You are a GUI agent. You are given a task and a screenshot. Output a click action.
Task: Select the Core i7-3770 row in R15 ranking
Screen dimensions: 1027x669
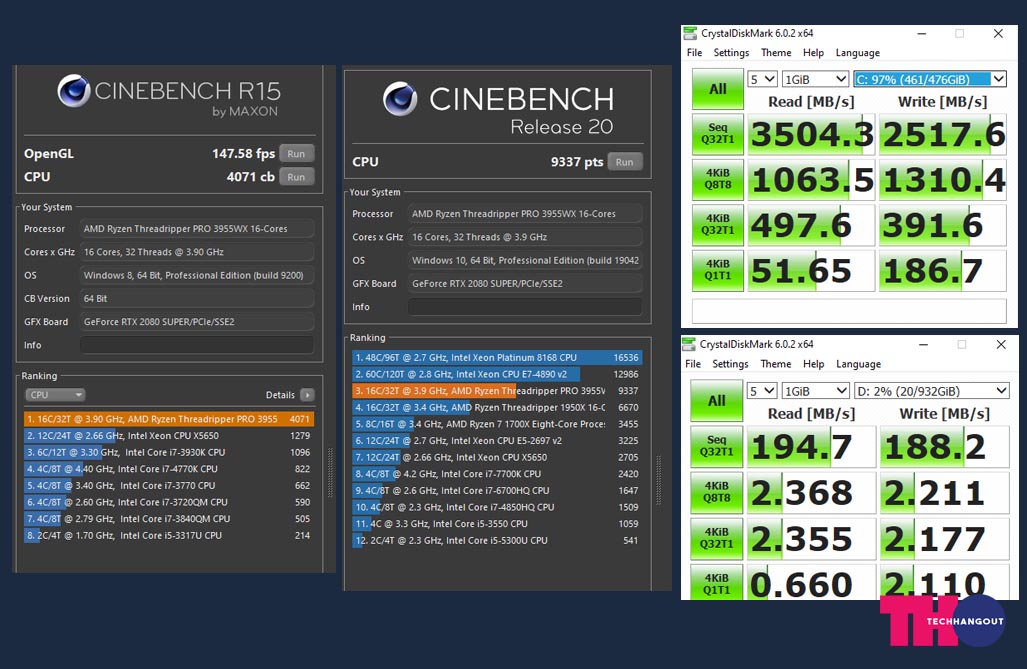pos(169,486)
